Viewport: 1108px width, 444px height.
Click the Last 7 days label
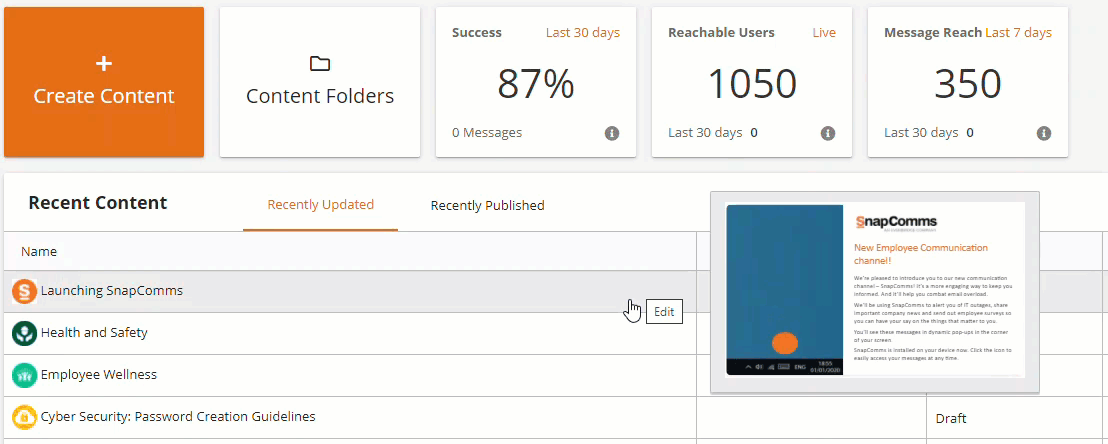click(1018, 33)
